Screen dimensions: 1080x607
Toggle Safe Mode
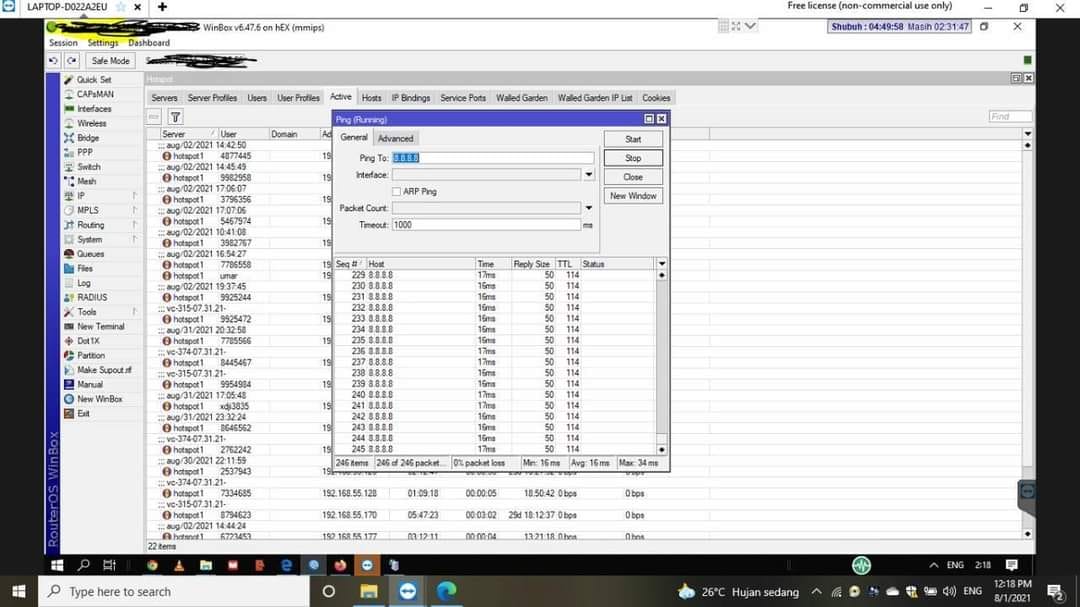110,61
